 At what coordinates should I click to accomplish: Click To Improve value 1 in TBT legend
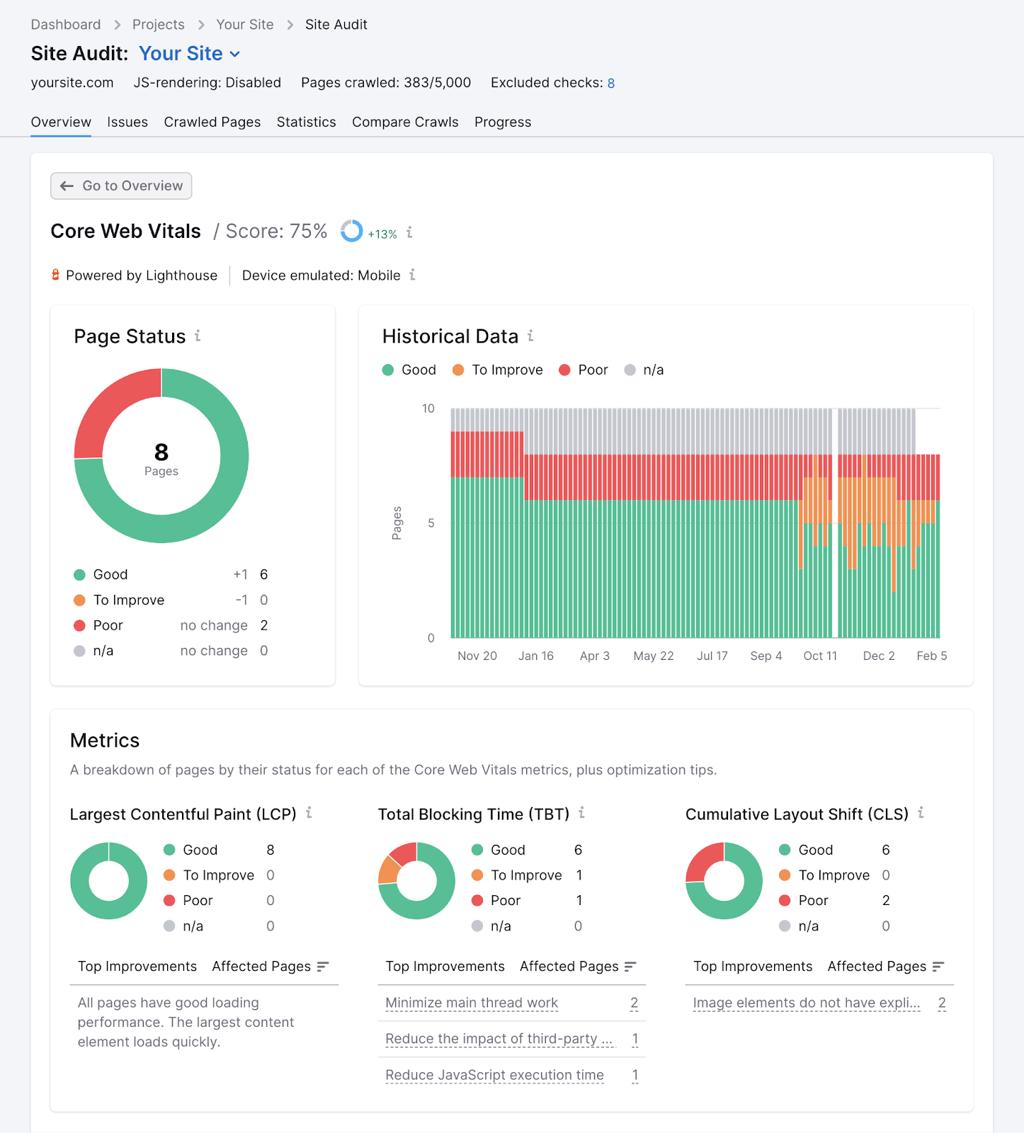(x=580, y=875)
